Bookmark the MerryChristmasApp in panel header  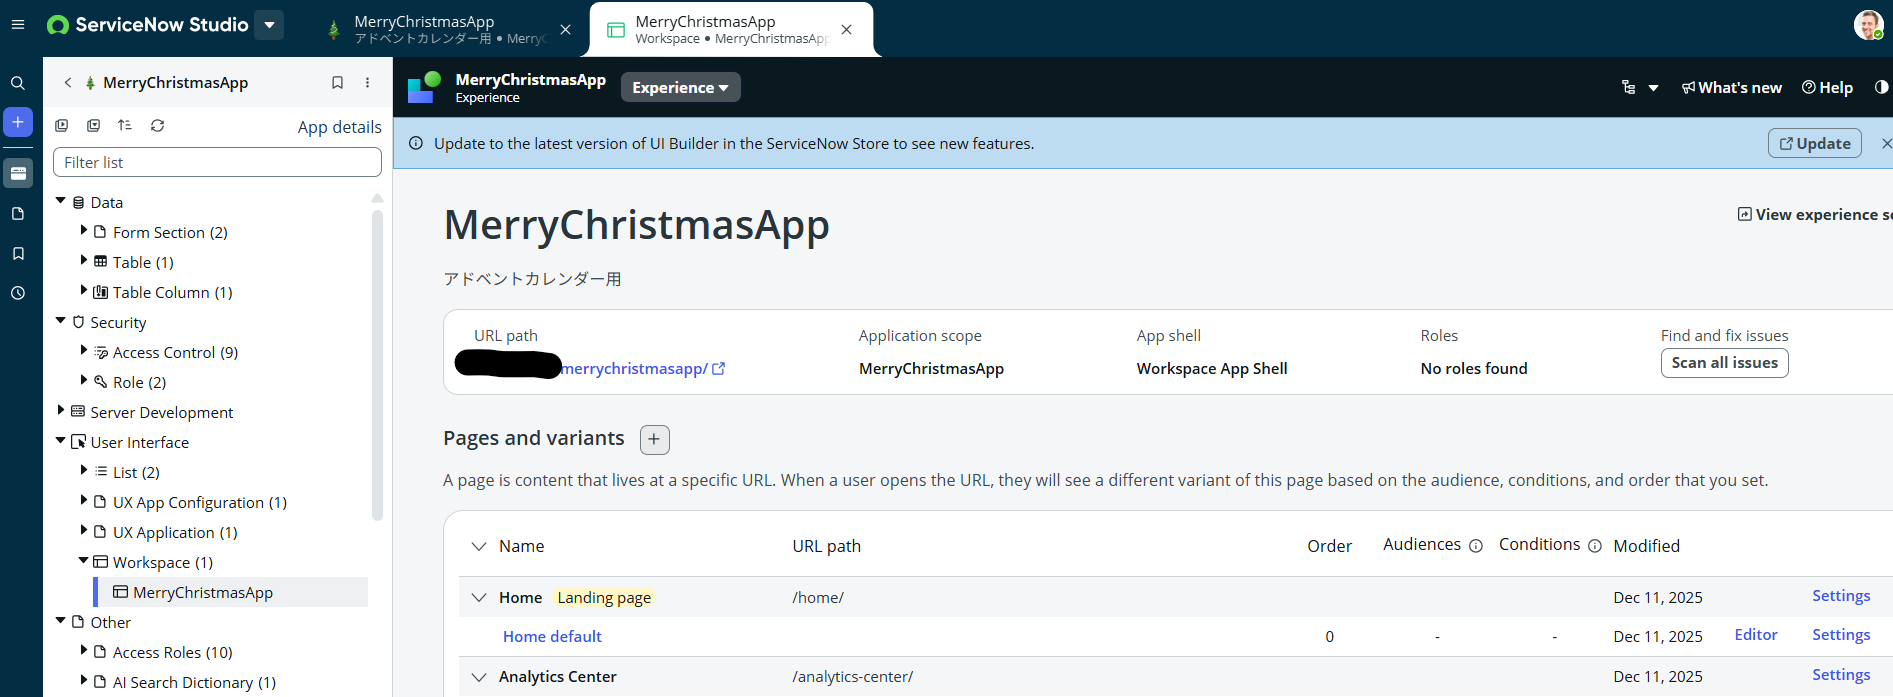(x=337, y=83)
